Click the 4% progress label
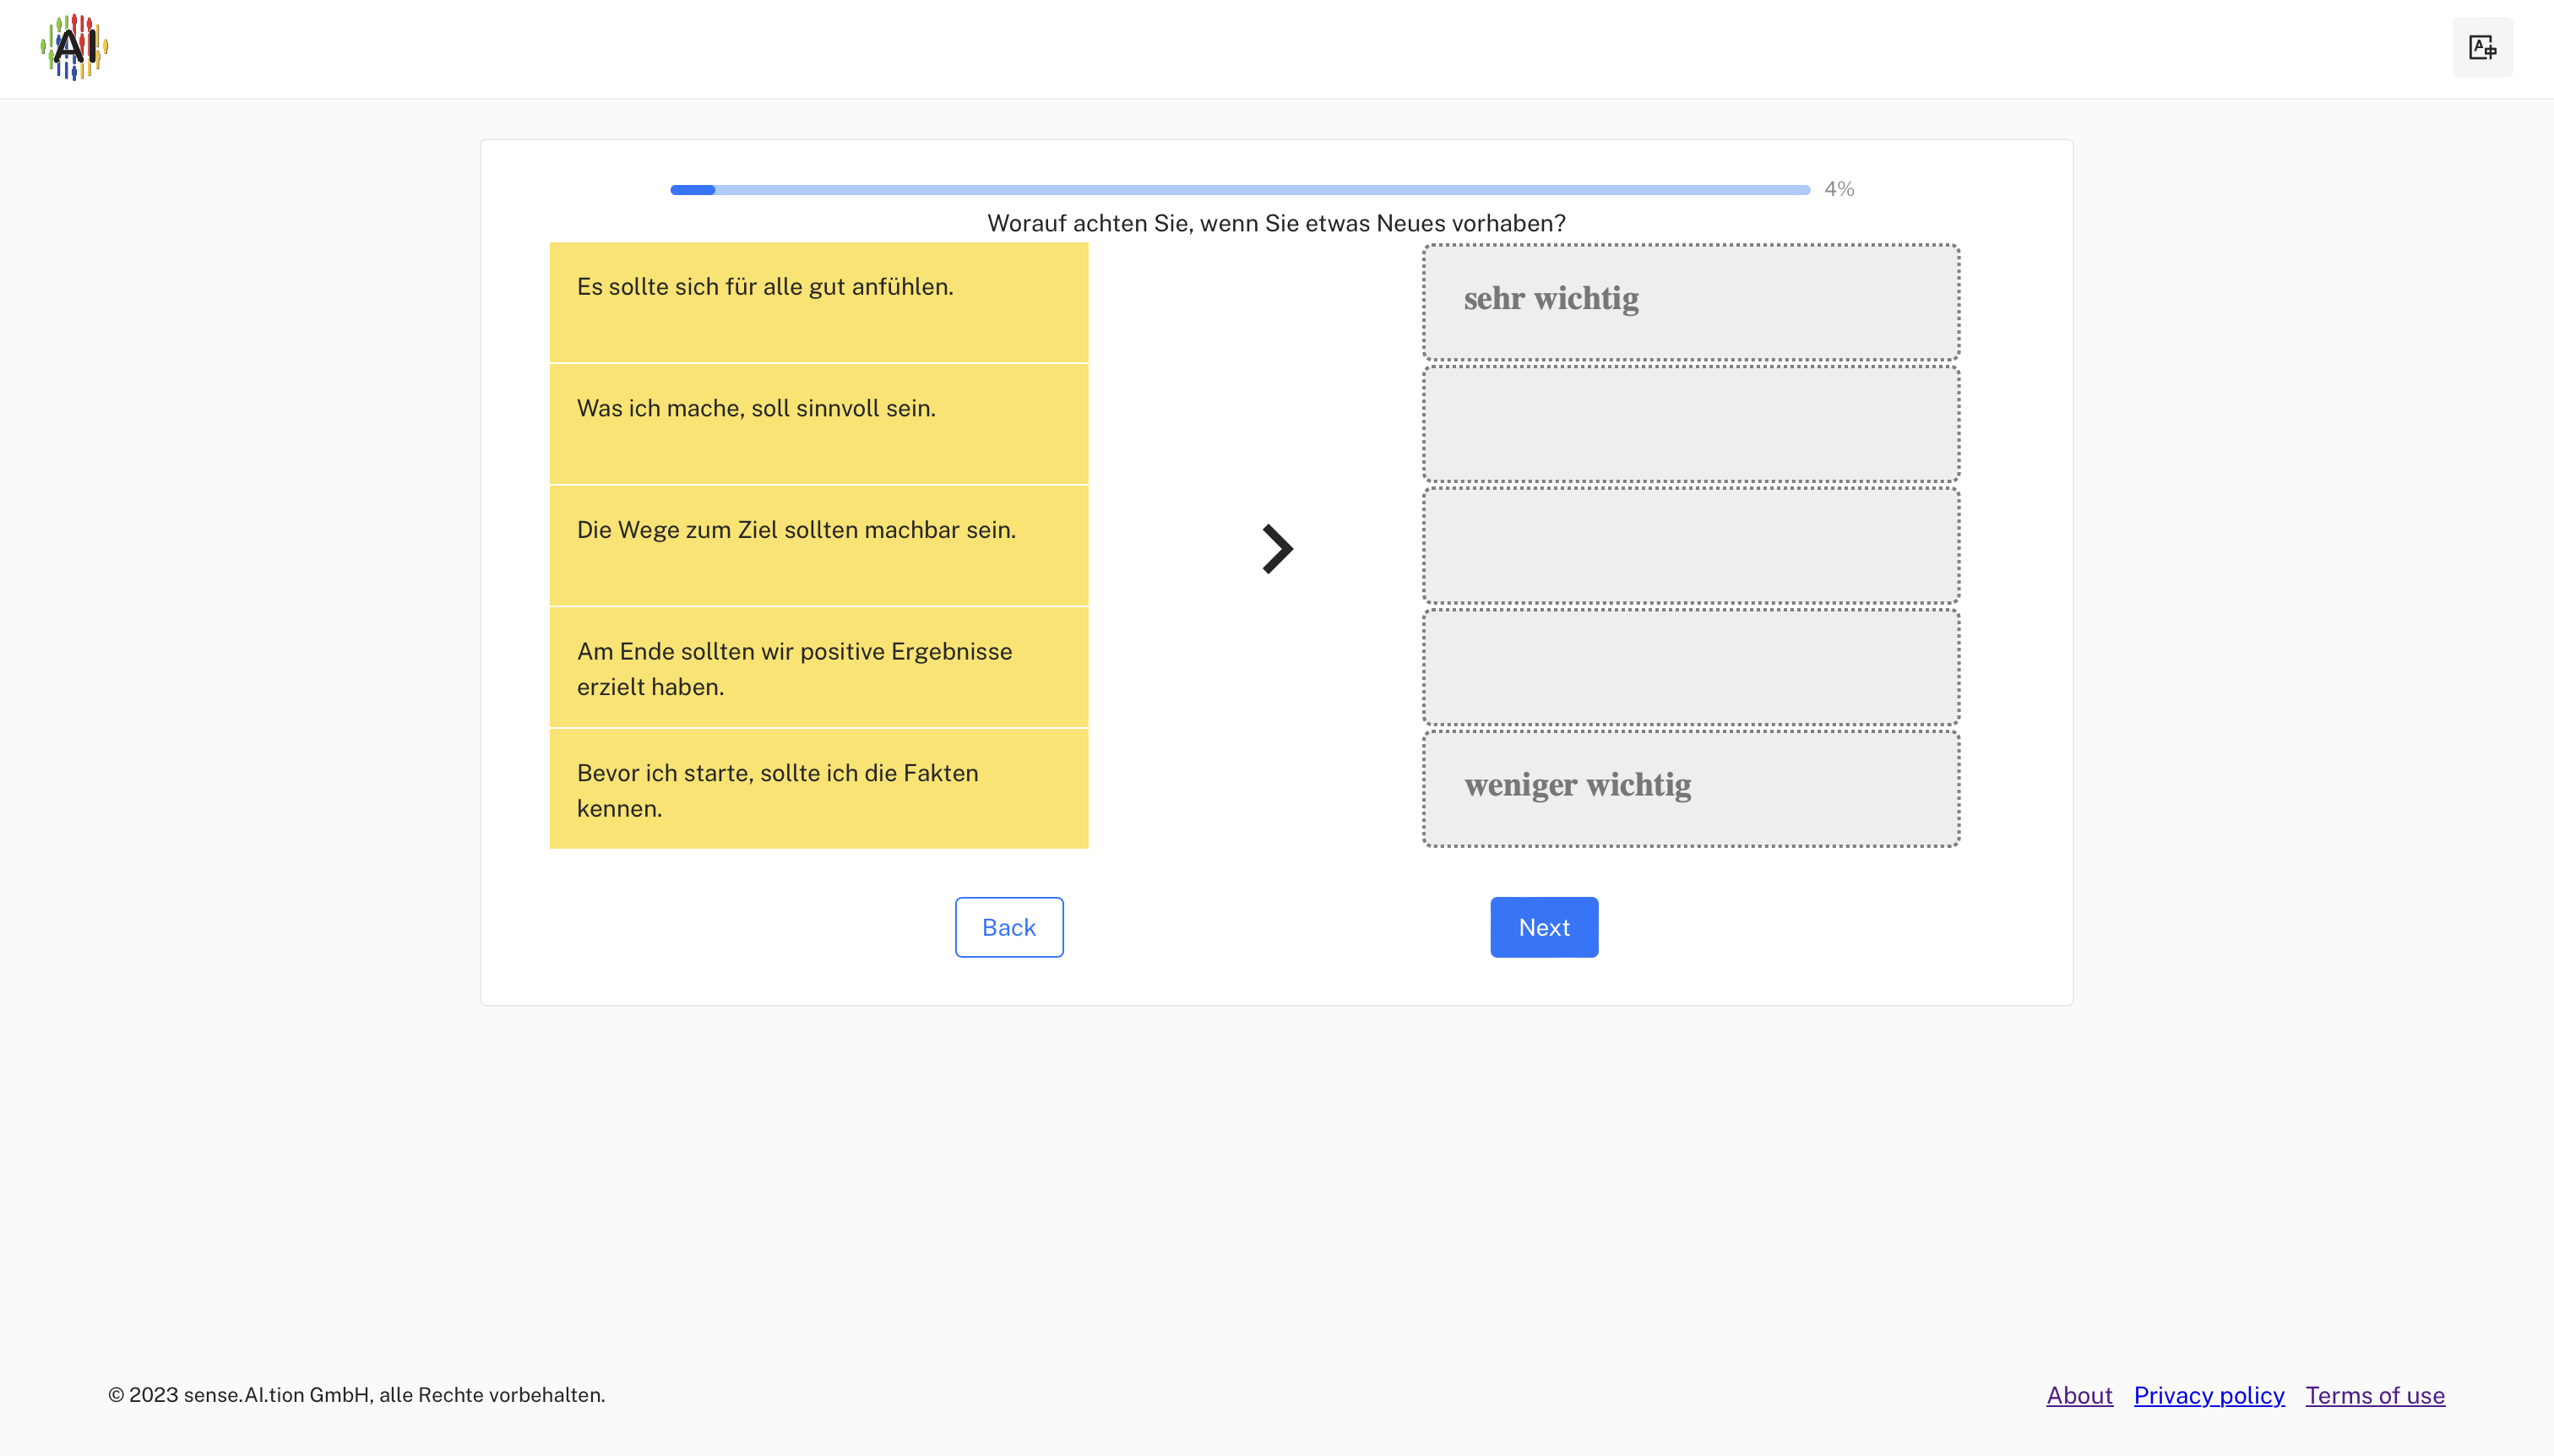 (x=1839, y=189)
